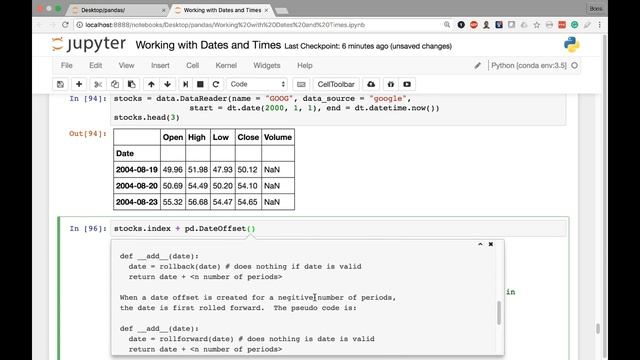Click the Out[94] output prompt
Screen dimensions: 640x360
(x=88, y=133)
